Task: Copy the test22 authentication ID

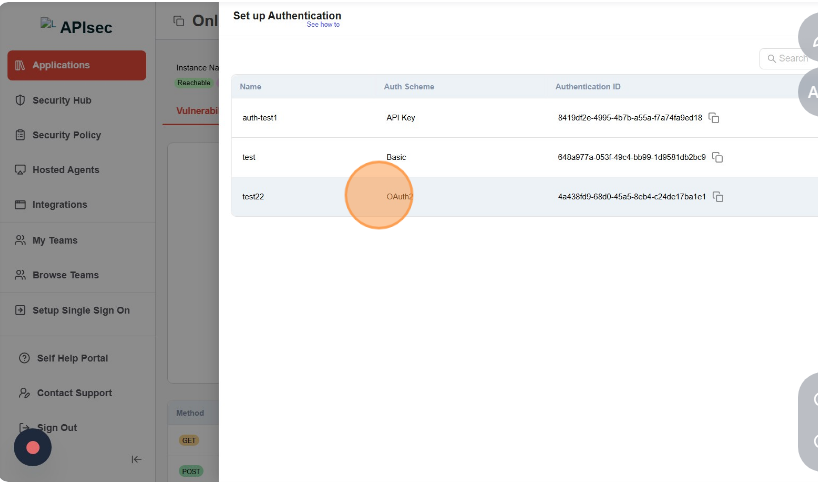Action: point(718,197)
